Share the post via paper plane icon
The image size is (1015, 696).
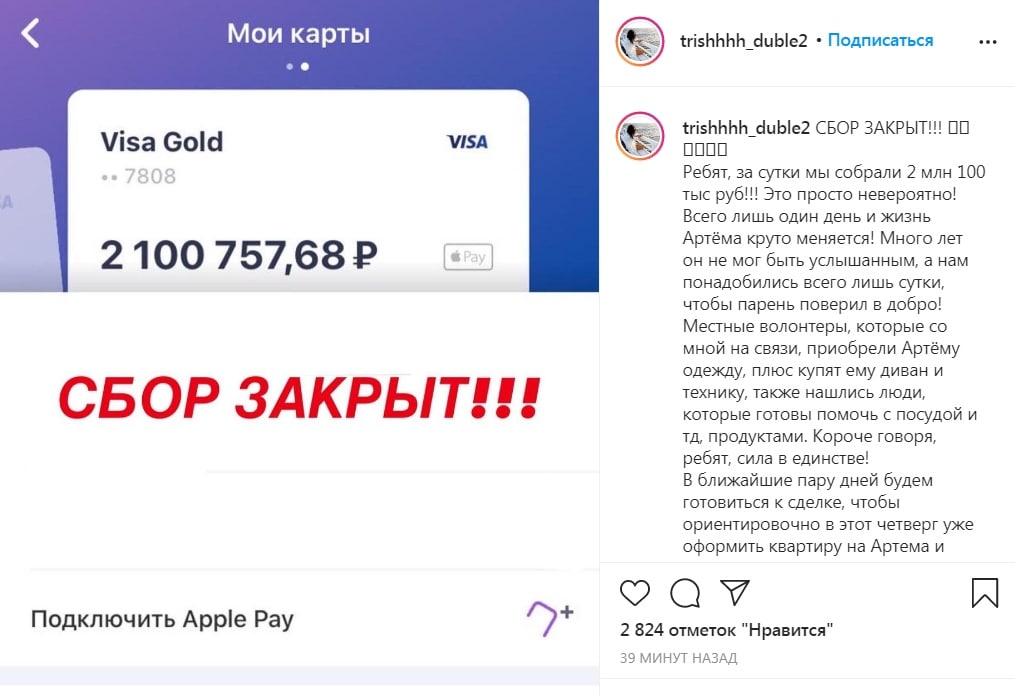(x=735, y=592)
